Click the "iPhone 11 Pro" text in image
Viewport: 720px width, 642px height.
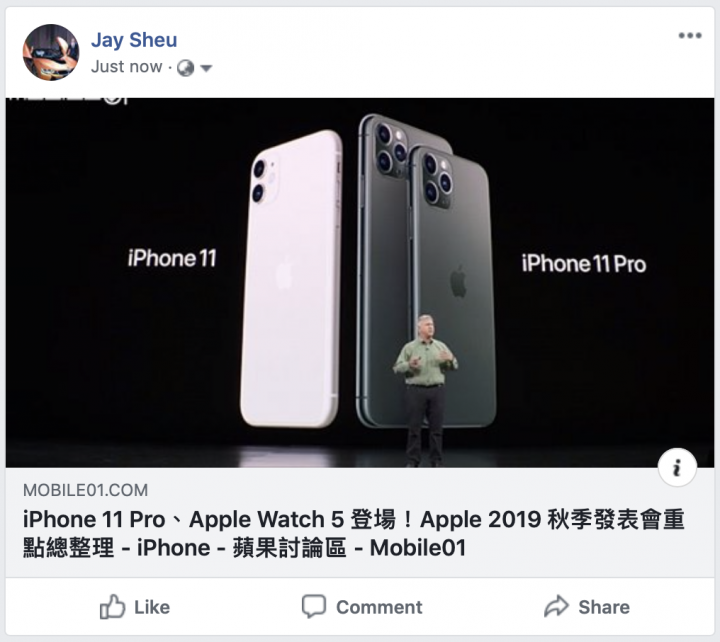click(x=584, y=264)
